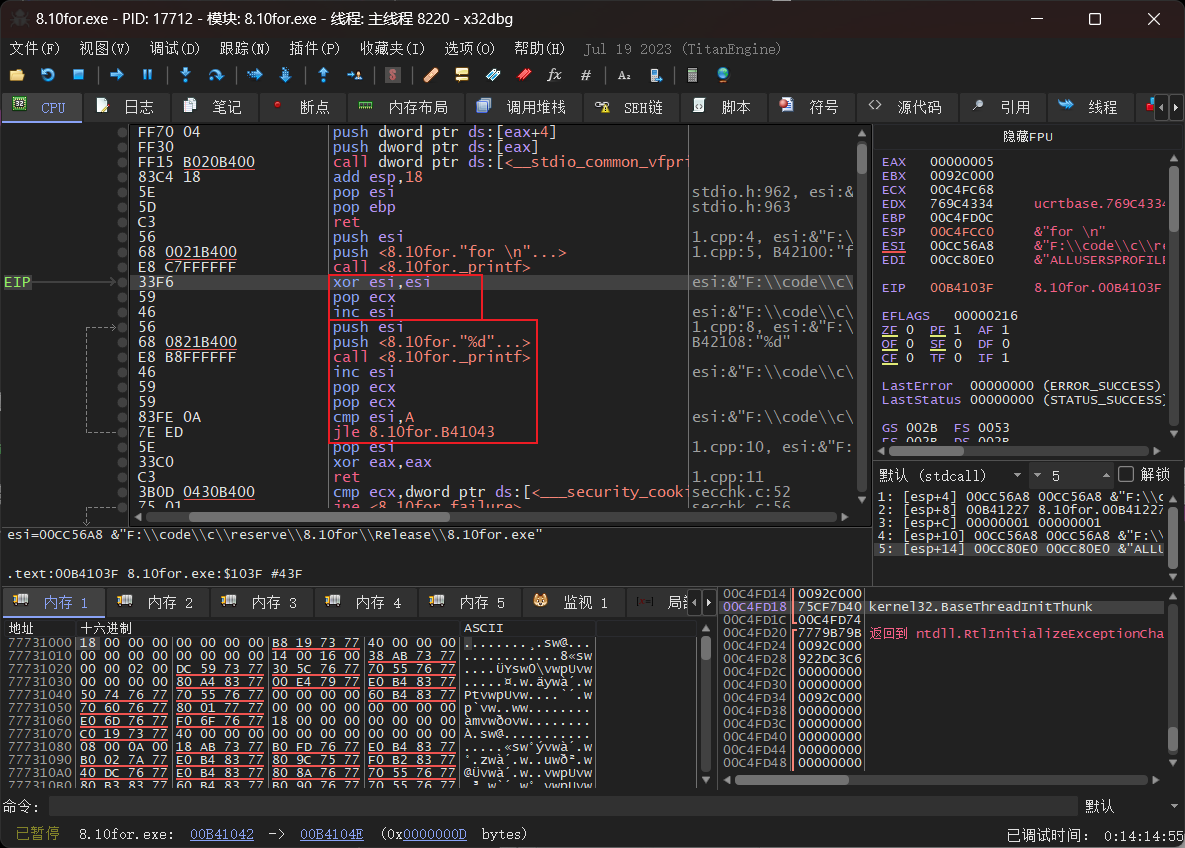
Task: Open the labels tag icon
Action: 493,75
